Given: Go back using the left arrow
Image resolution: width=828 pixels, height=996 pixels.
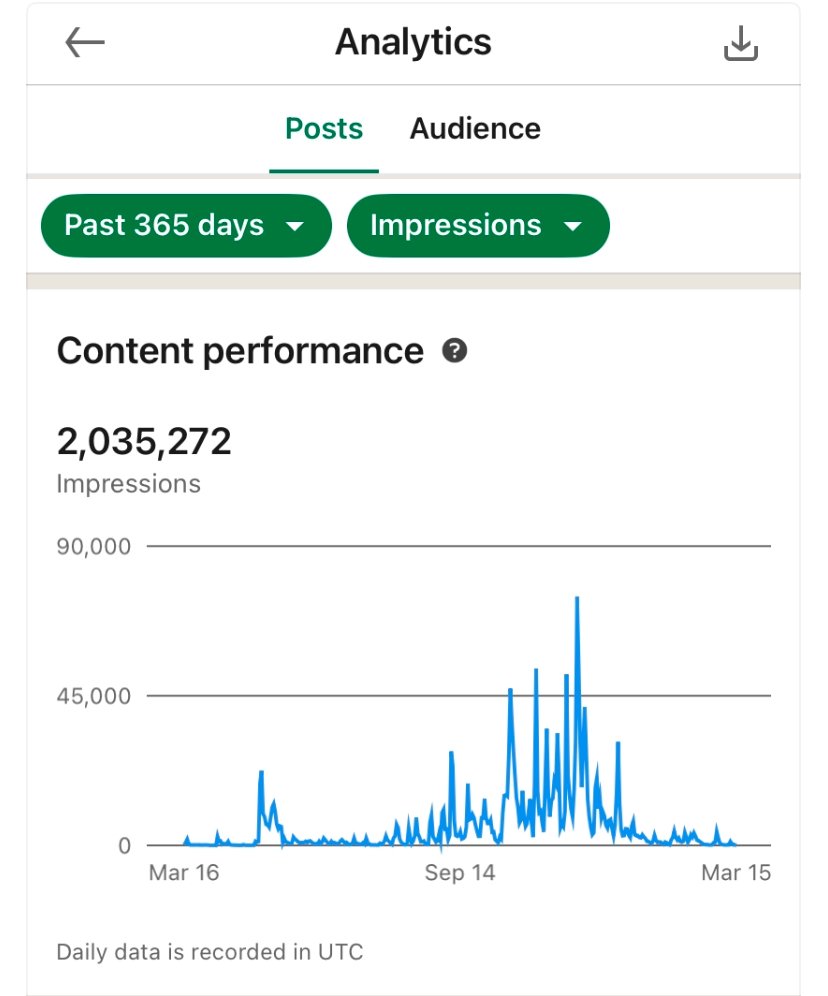Looking at the screenshot, I should [85, 43].
